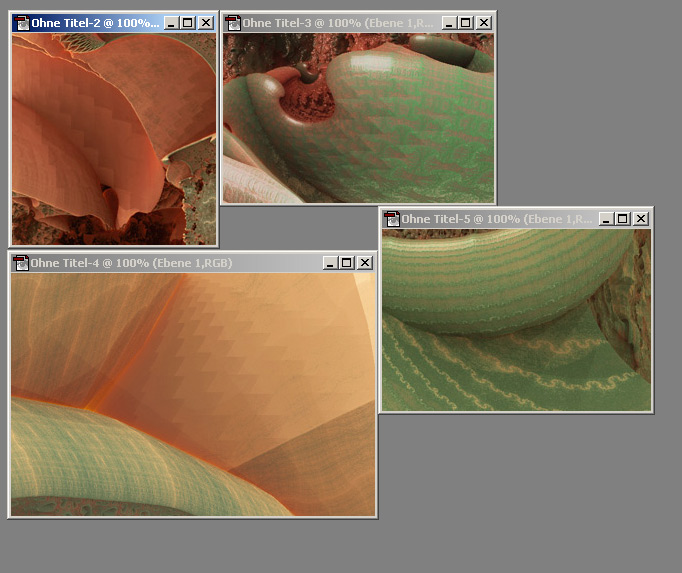Viewport: 682px width, 573px height.
Task: Click the document icon of Ohne Titel-5
Action: 391,219
